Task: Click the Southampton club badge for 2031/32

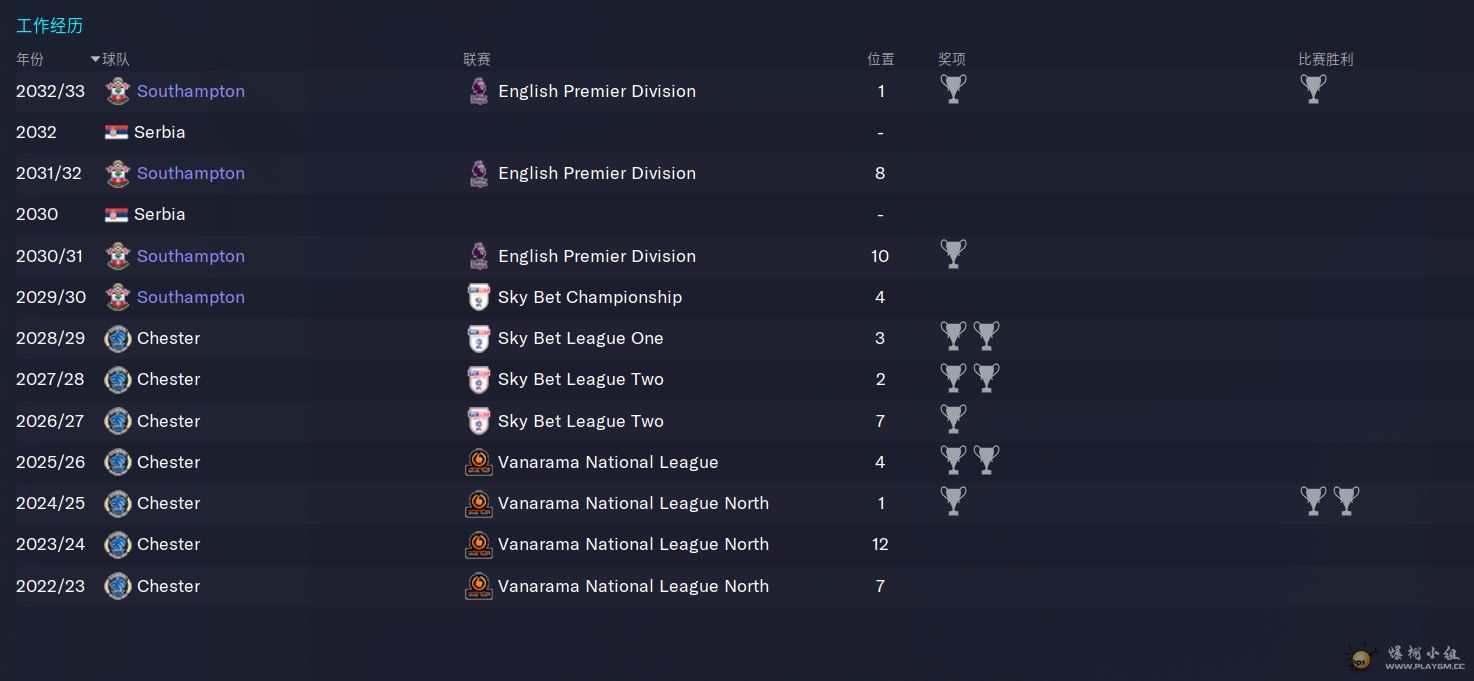Action: click(x=118, y=173)
